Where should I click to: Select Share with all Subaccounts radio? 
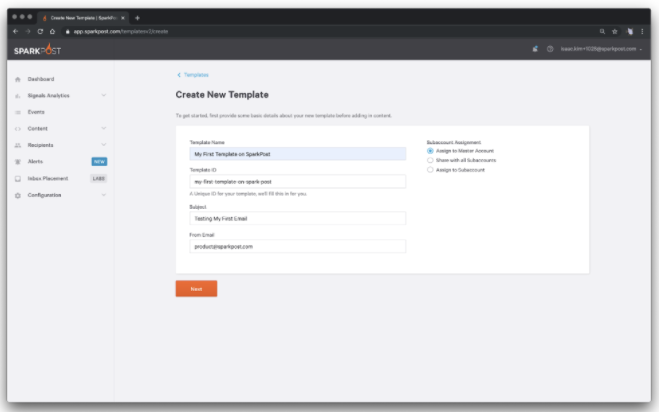pos(430,160)
